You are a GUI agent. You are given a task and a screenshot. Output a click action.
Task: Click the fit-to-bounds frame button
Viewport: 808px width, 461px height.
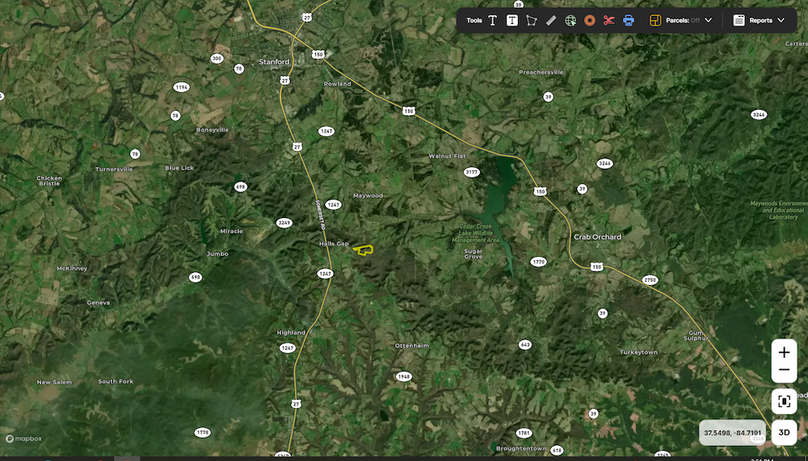(x=784, y=401)
